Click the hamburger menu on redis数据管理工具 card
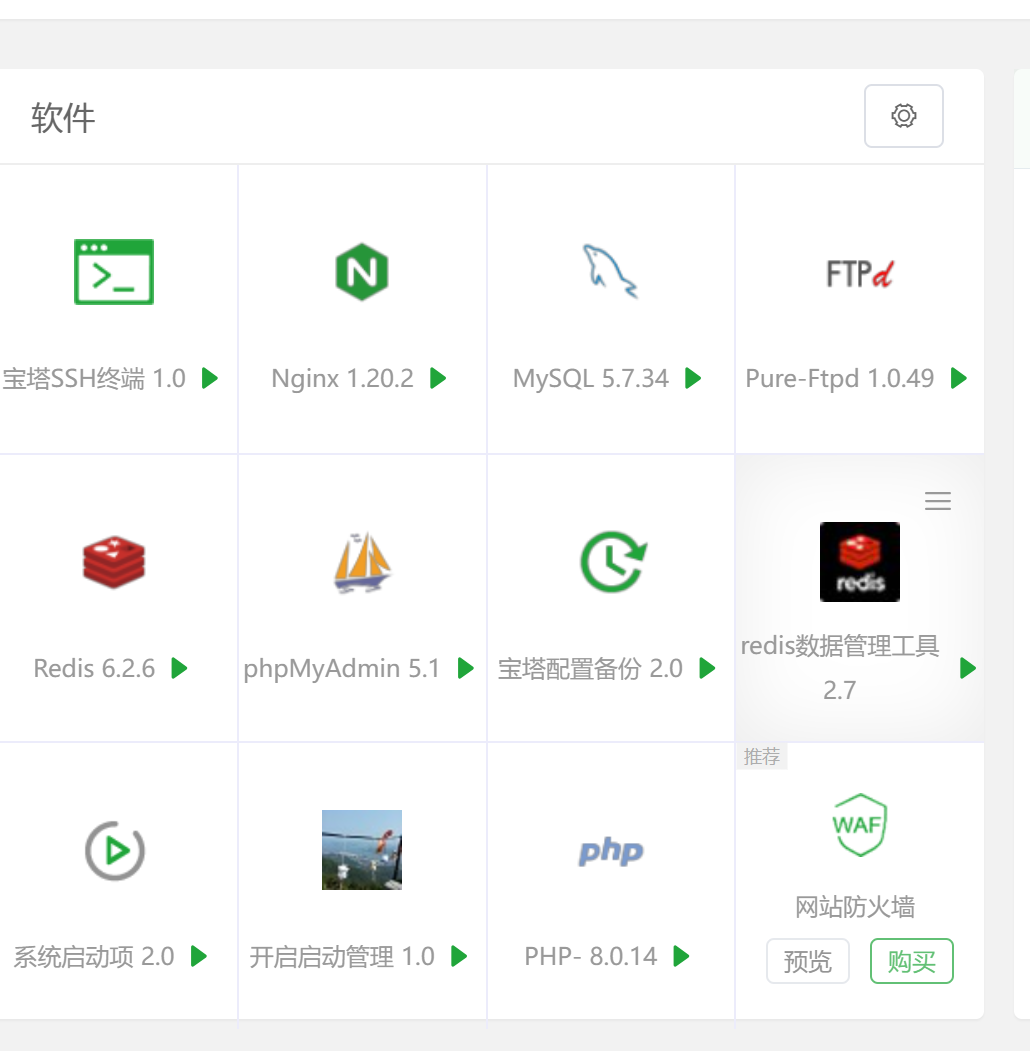 (x=938, y=501)
